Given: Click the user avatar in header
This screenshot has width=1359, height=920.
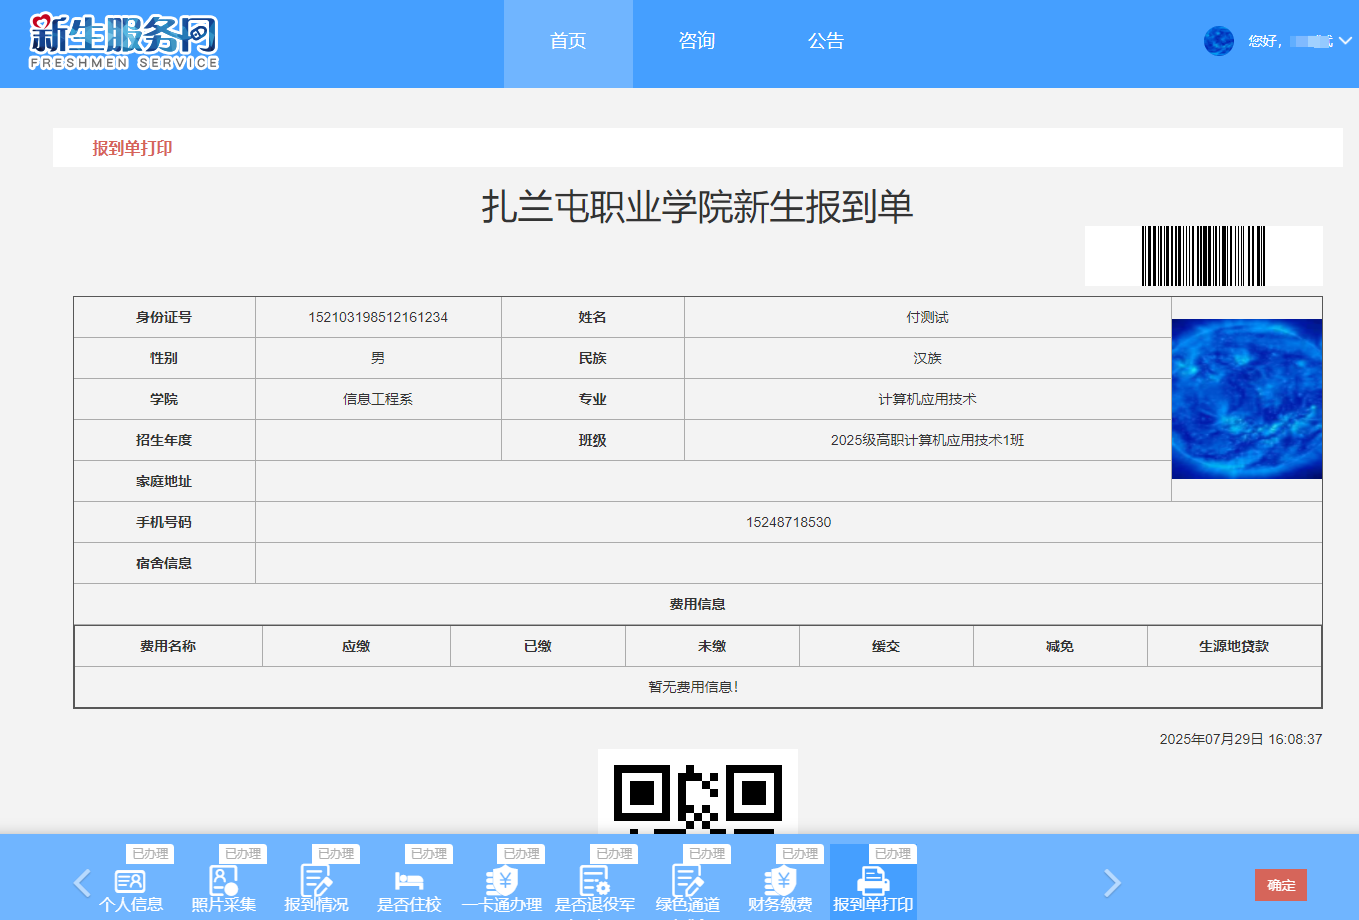Looking at the screenshot, I should [x=1219, y=41].
